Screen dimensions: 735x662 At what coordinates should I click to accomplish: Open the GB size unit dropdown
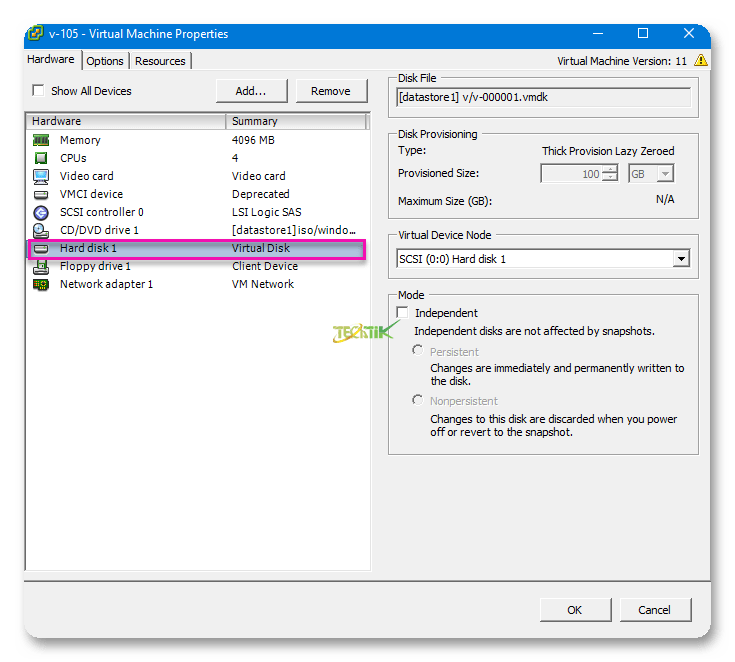pyautogui.click(x=663, y=174)
